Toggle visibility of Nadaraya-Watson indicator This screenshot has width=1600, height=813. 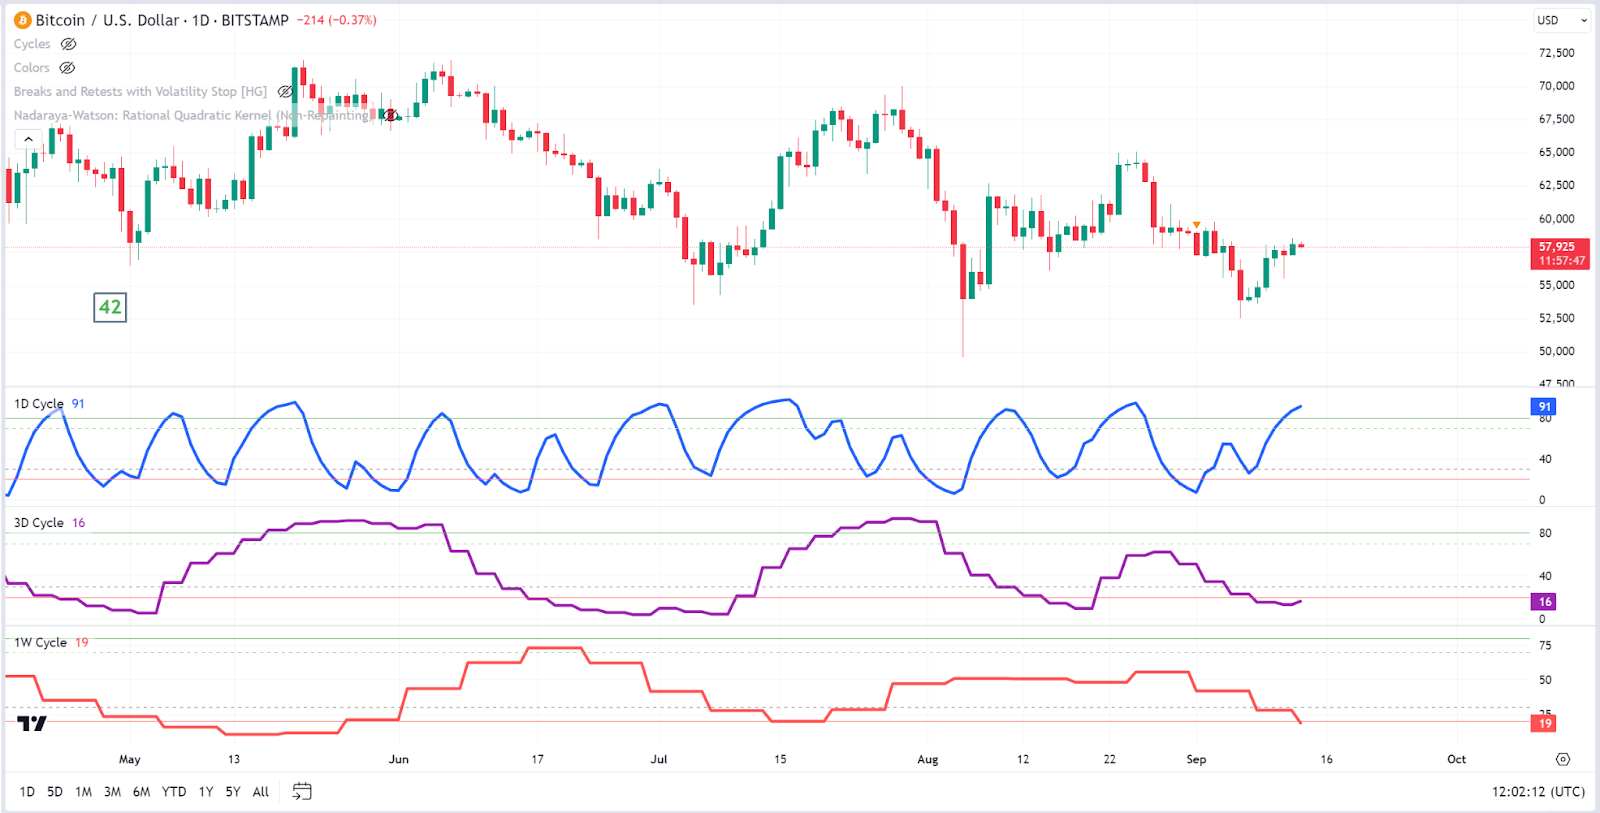(x=390, y=115)
